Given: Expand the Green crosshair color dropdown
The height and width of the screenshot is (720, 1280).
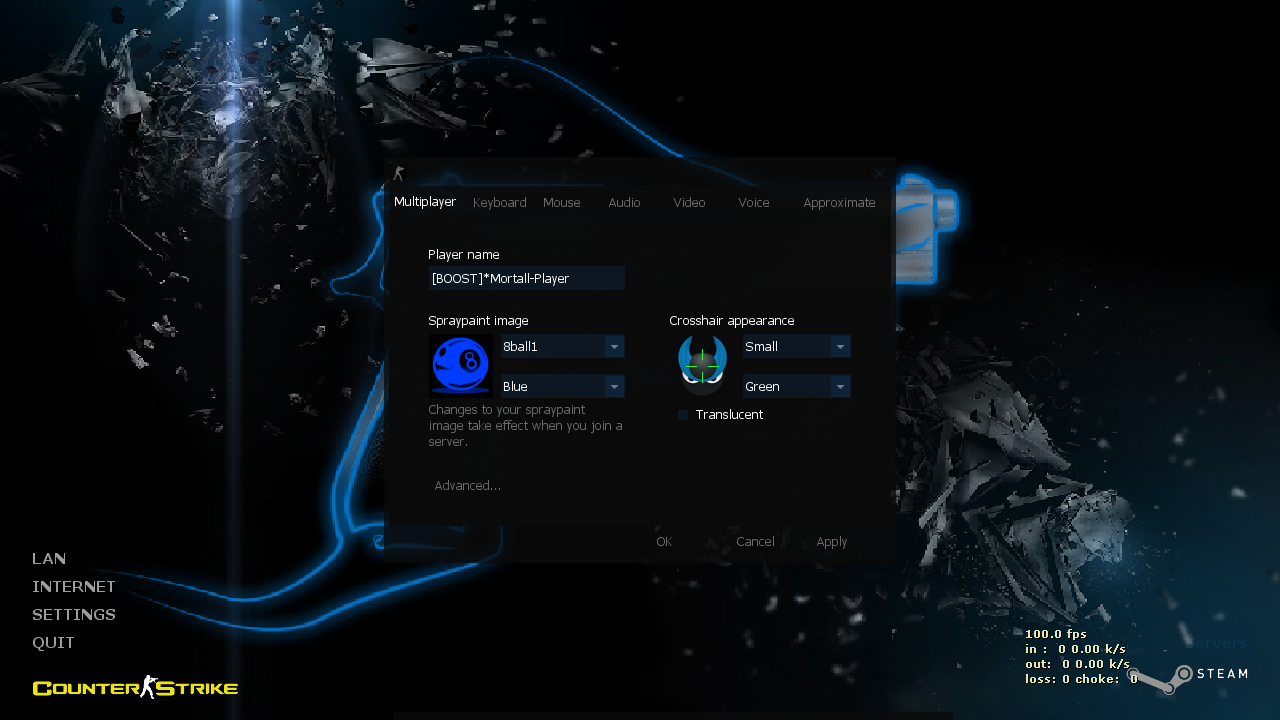Looking at the screenshot, I should 840,387.
